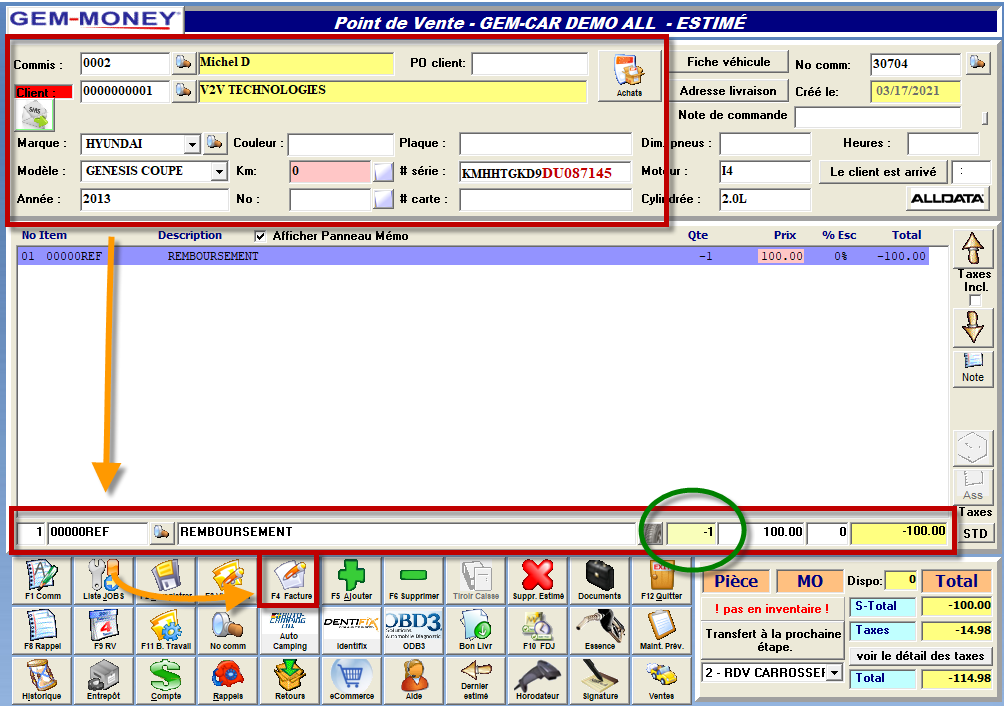The width and height of the screenshot is (1004, 706).
Task: Expand Marque HYUNDAI dropdown
Action: coord(192,144)
